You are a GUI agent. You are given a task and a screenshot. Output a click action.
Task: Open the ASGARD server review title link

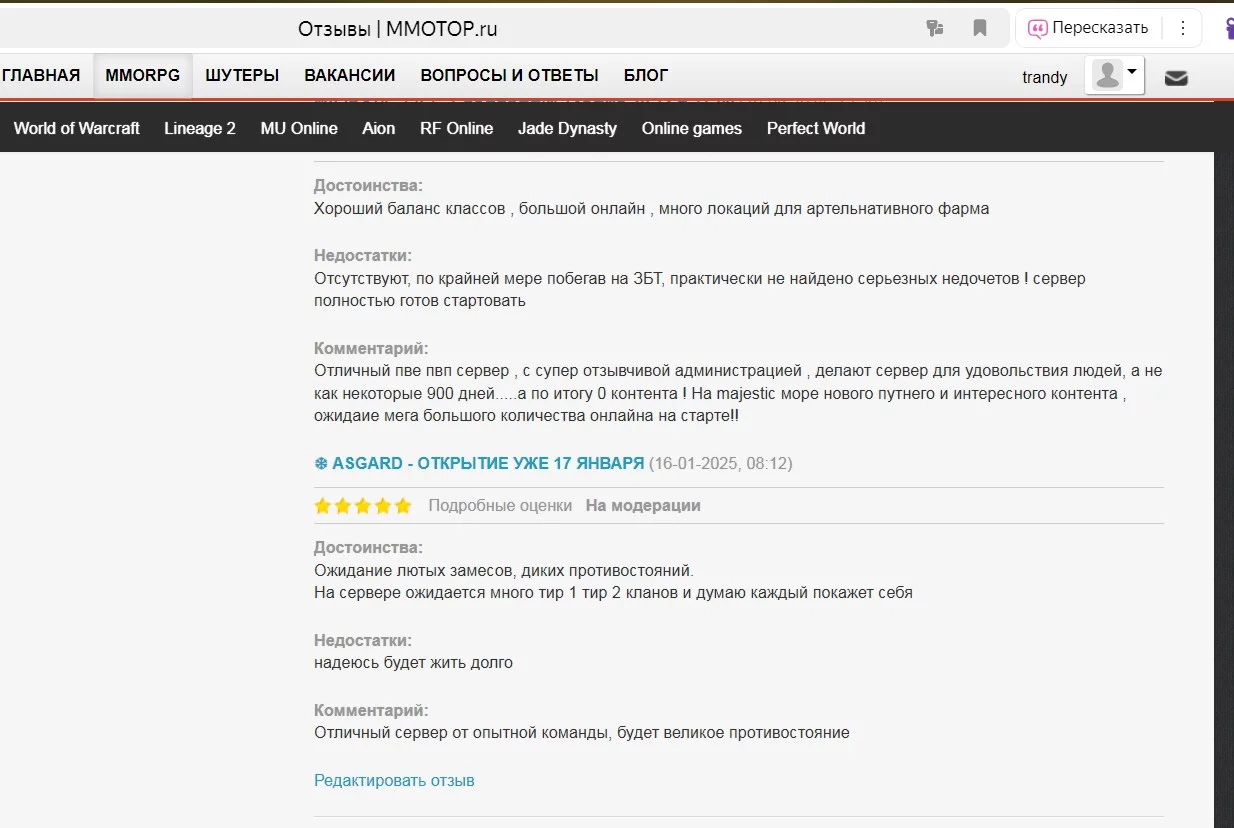pos(479,463)
